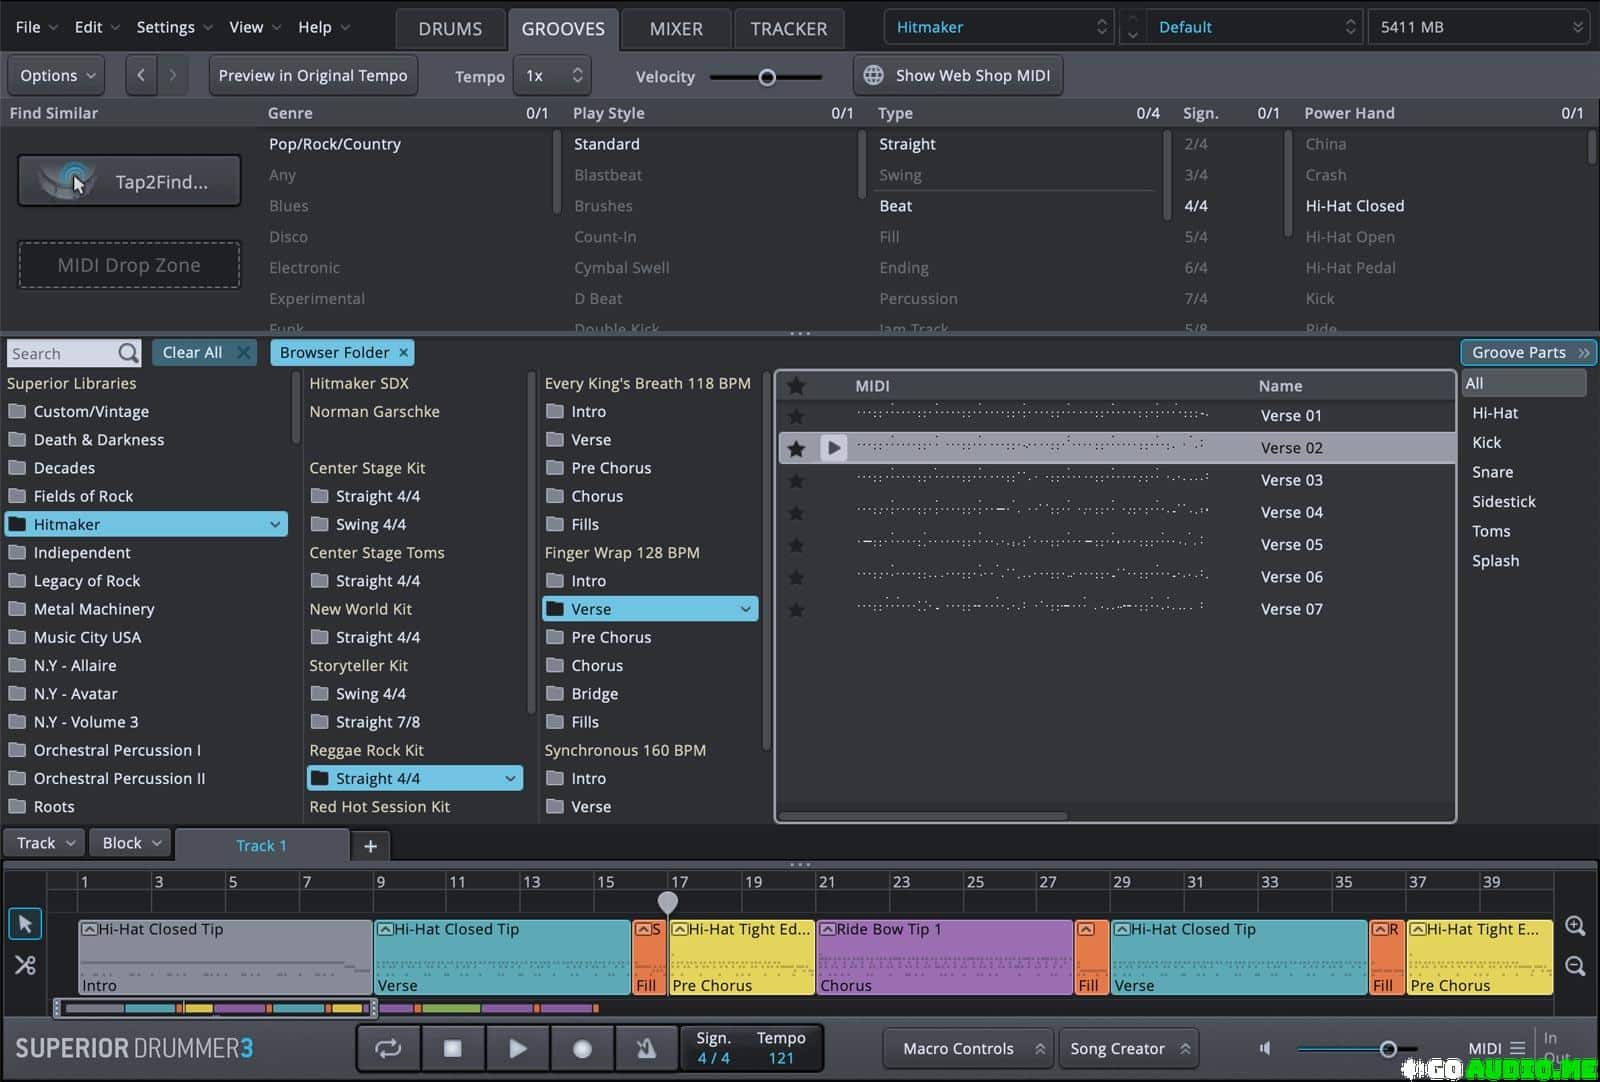Image resolution: width=1600 pixels, height=1082 pixels.
Task: Open the Options dropdown
Action: (x=57, y=75)
